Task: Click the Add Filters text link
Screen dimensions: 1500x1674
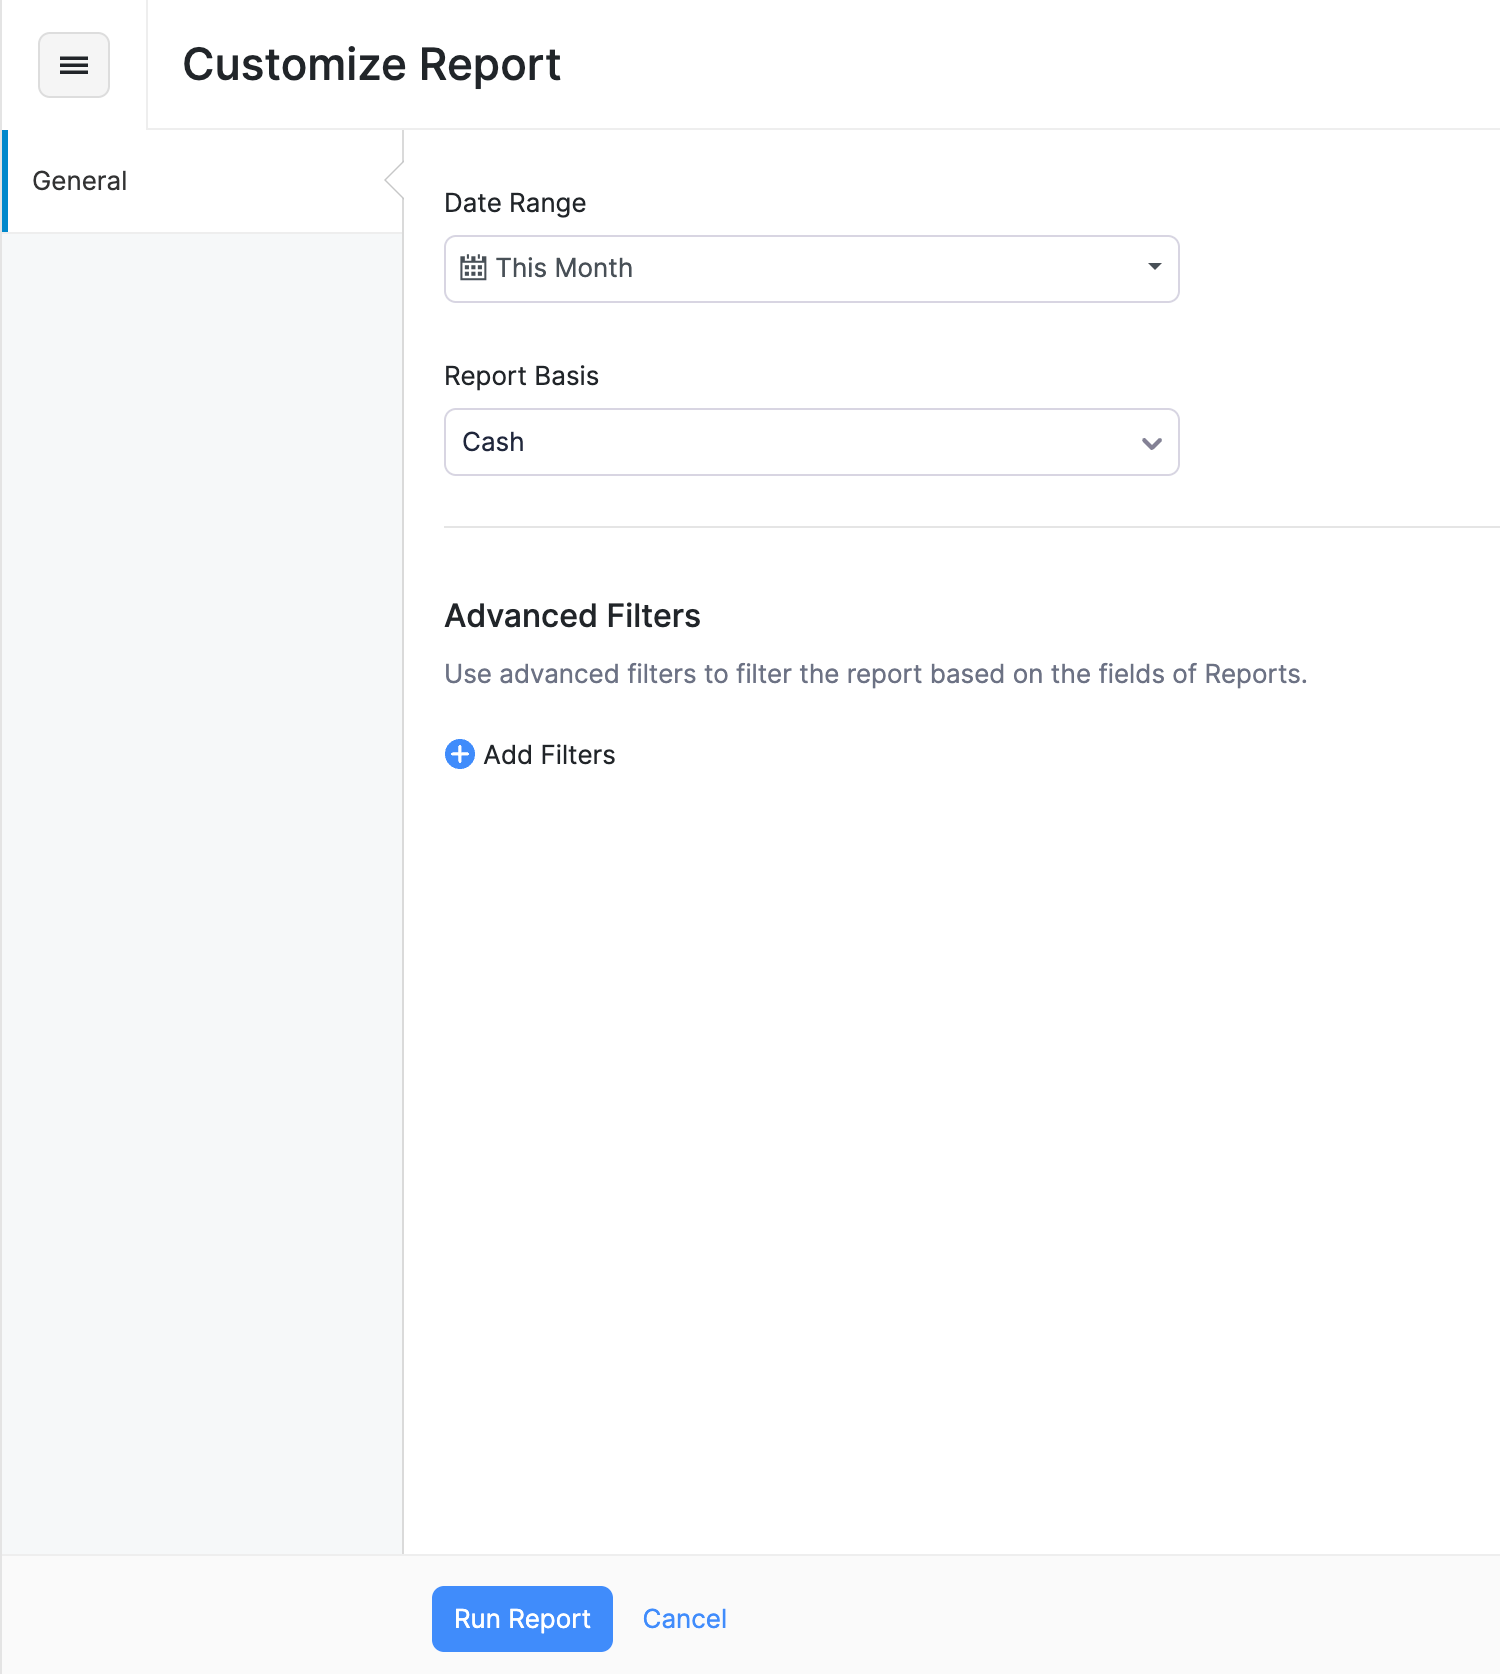Action: click(x=549, y=755)
